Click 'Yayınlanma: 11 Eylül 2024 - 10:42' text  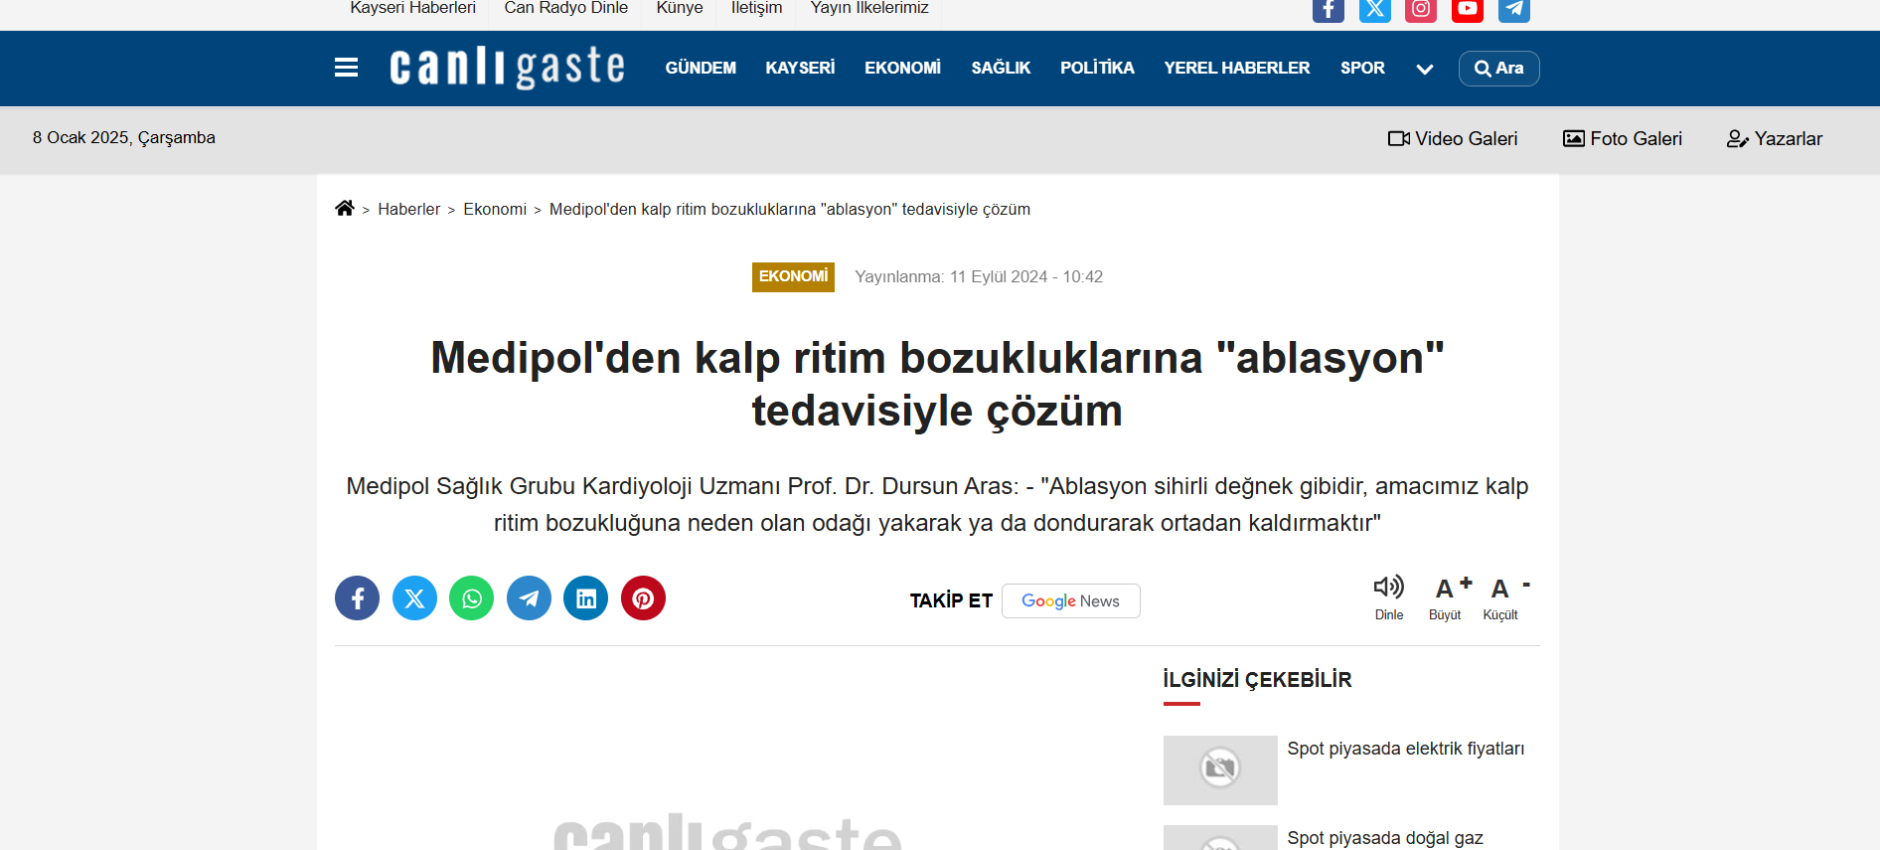979,277
